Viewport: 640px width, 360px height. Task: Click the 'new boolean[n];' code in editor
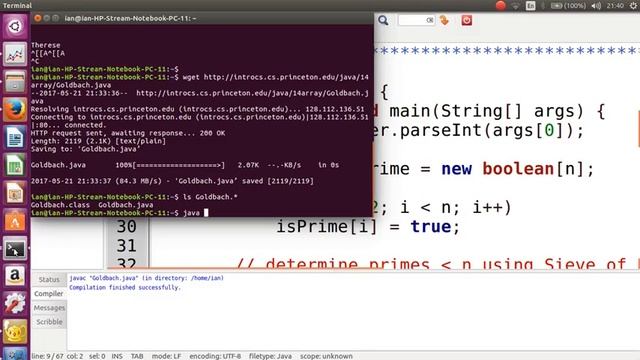click(518, 169)
